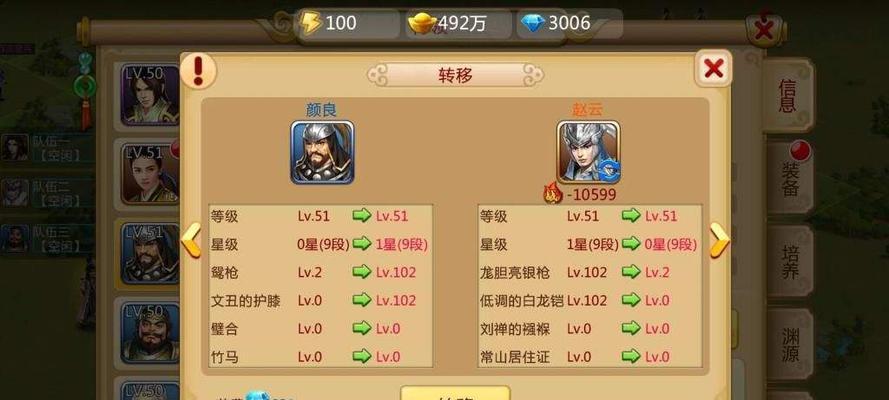Click the red exclamation info icon
The width and height of the screenshot is (889, 400).
coord(197,71)
